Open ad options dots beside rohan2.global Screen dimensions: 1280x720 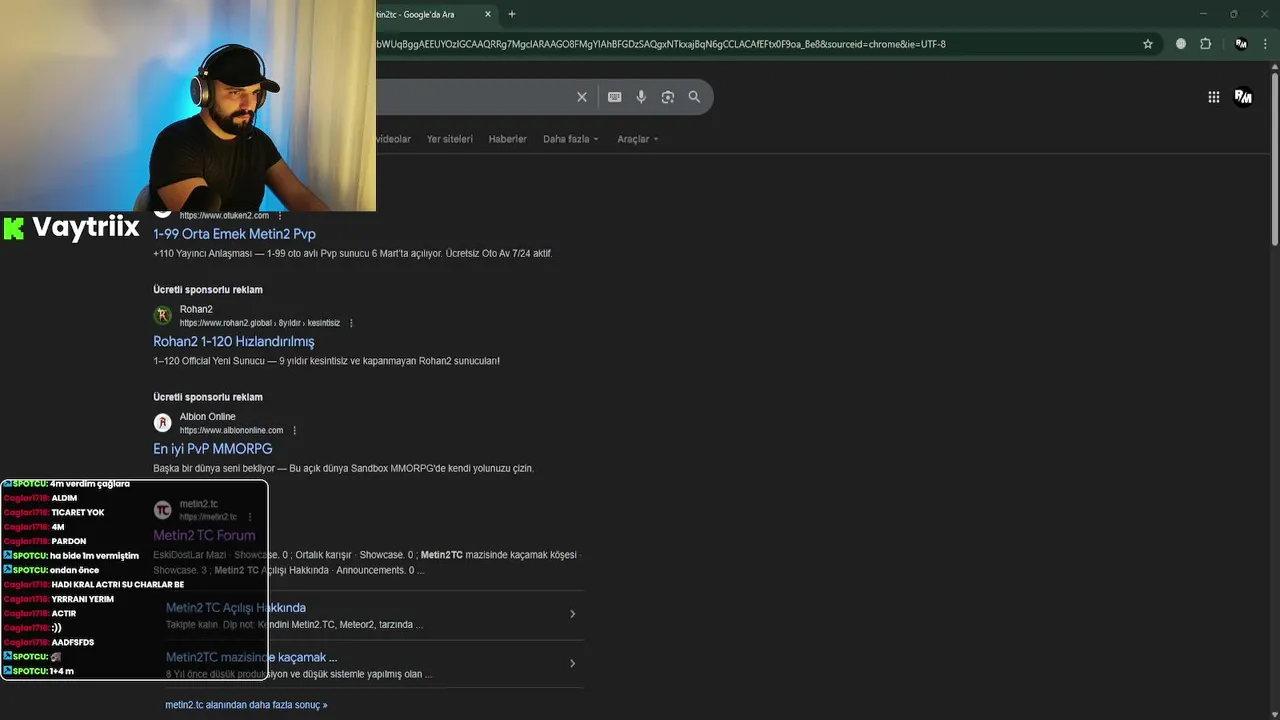351,323
